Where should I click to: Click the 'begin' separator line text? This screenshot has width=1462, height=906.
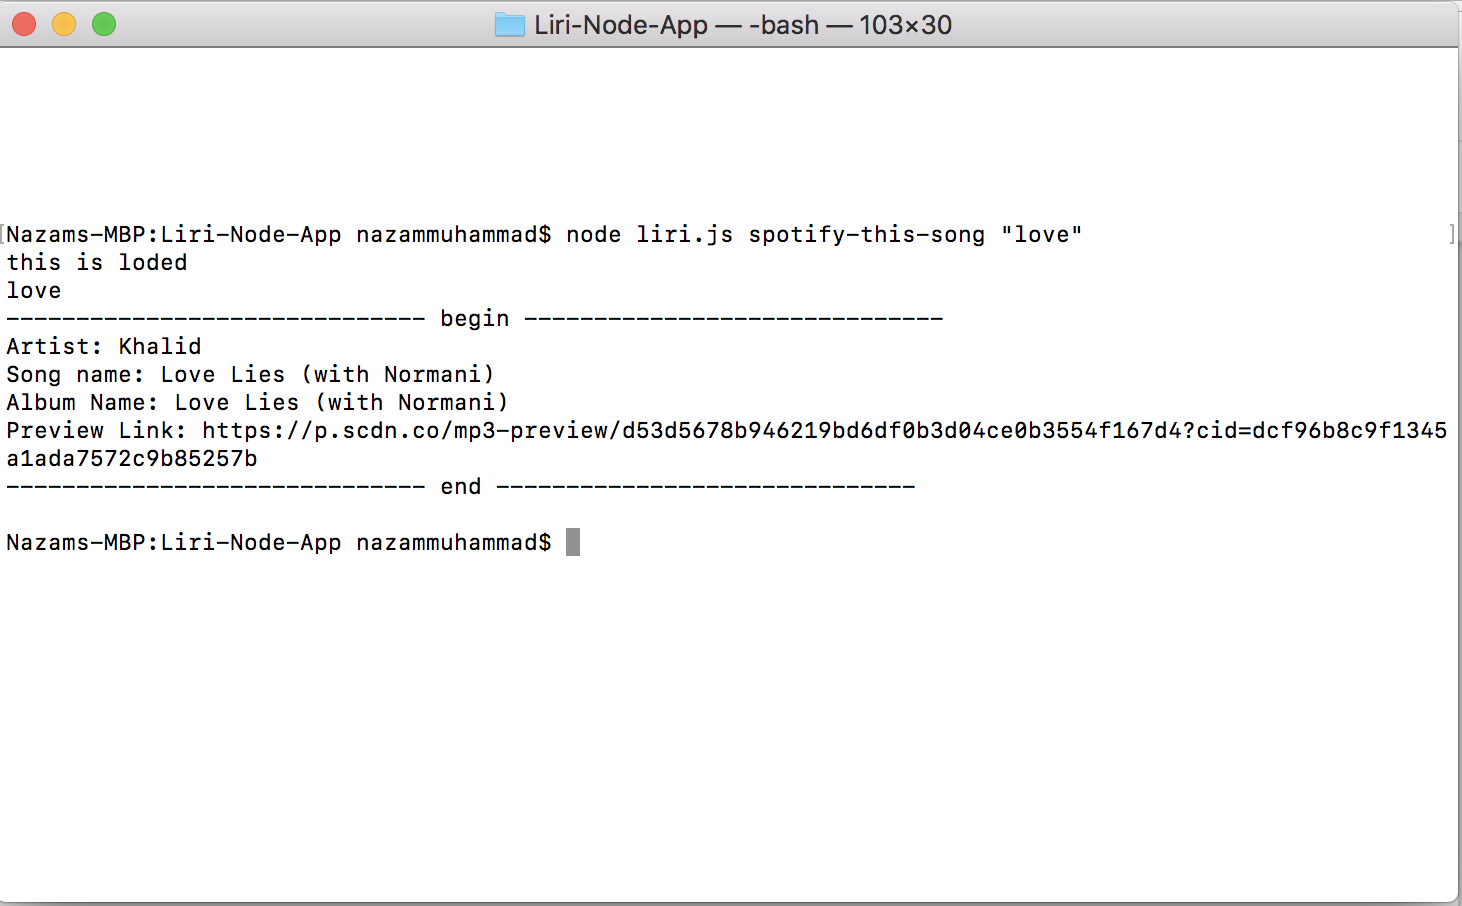click(475, 319)
